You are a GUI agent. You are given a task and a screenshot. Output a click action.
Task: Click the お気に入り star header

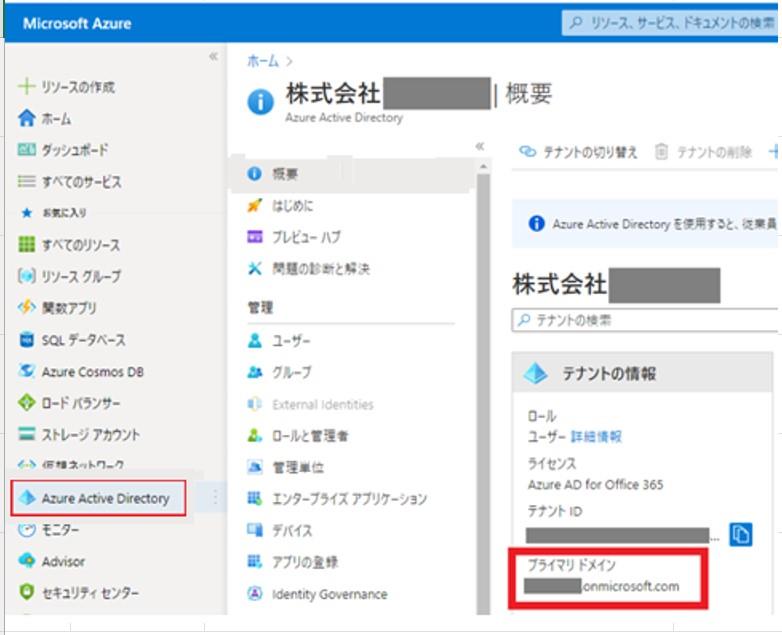point(53,213)
